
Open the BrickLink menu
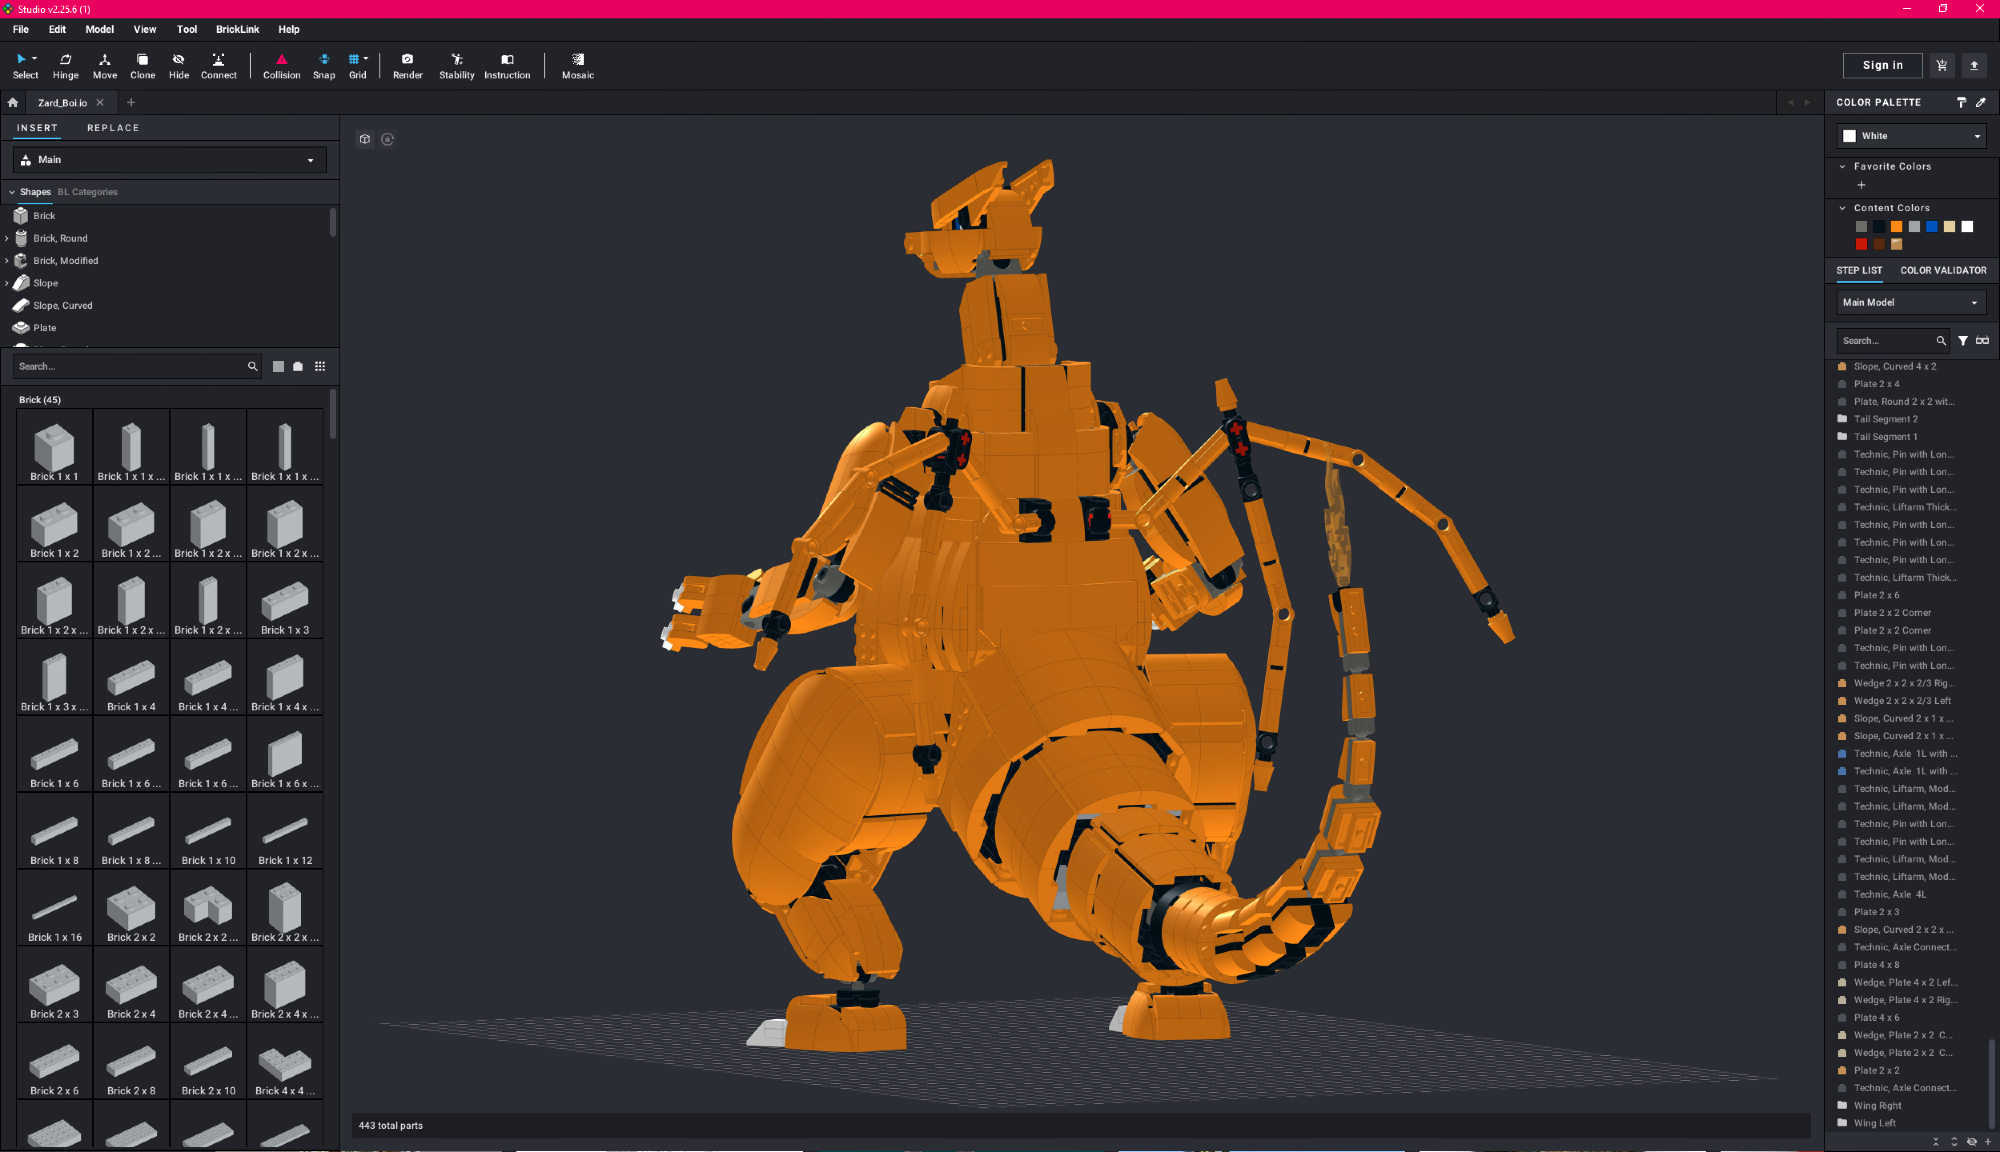point(237,29)
